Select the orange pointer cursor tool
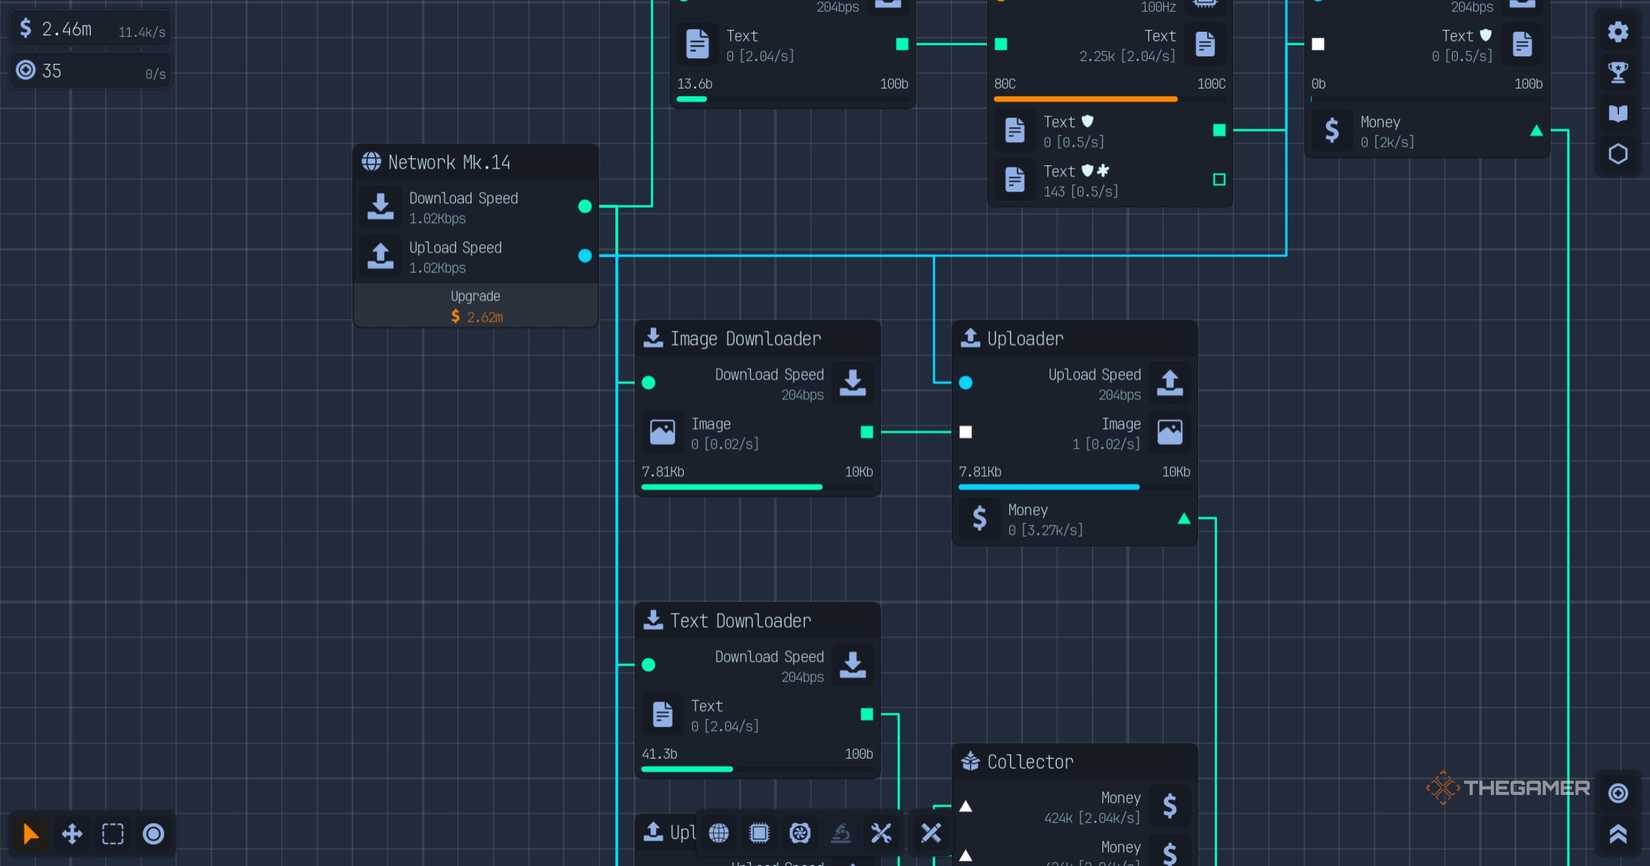The width and height of the screenshot is (1650, 866). pos(30,834)
